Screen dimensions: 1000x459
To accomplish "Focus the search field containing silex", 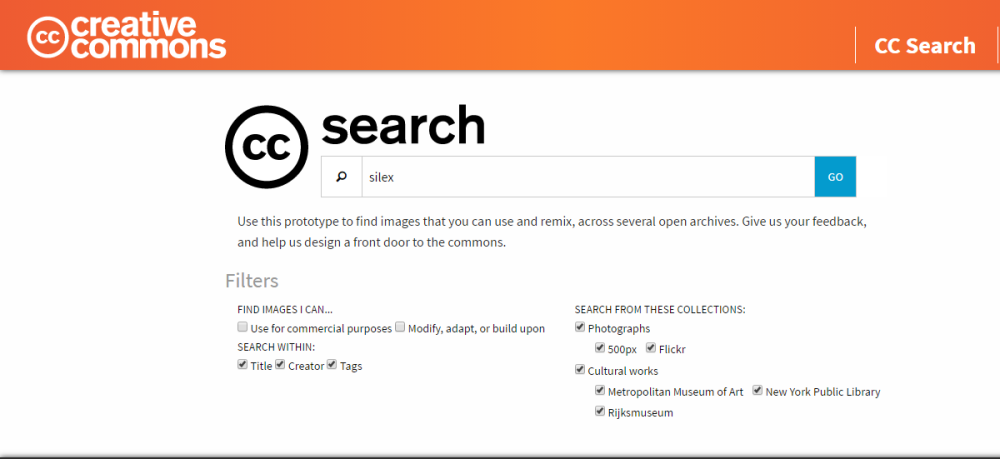I will pos(588,177).
